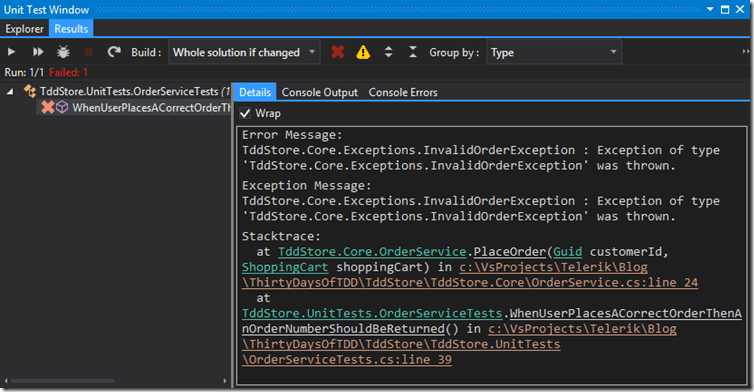Click 'Run: 1/1' status text
This screenshot has width=754, height=392.
pyautogui.click(x=24, y=73)
